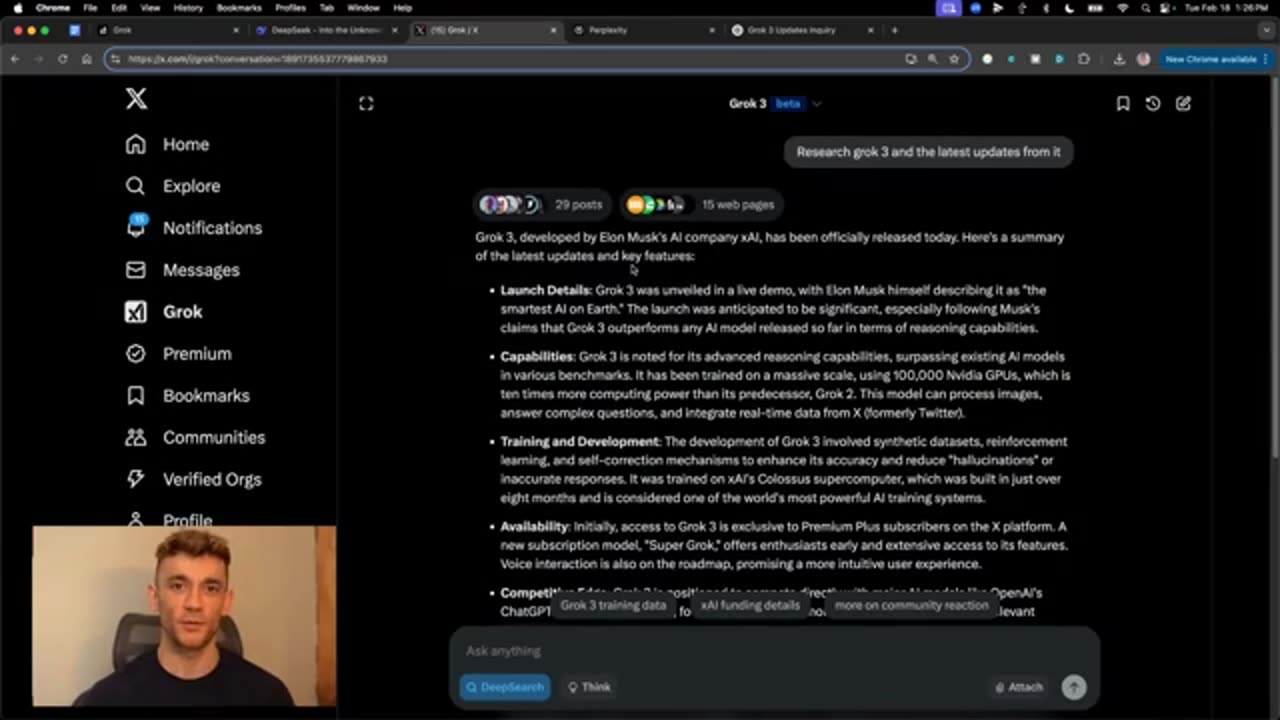The width and height of the screenshot is (1280, 720).
Task: Open Chrome History menu
Action: 188,7
